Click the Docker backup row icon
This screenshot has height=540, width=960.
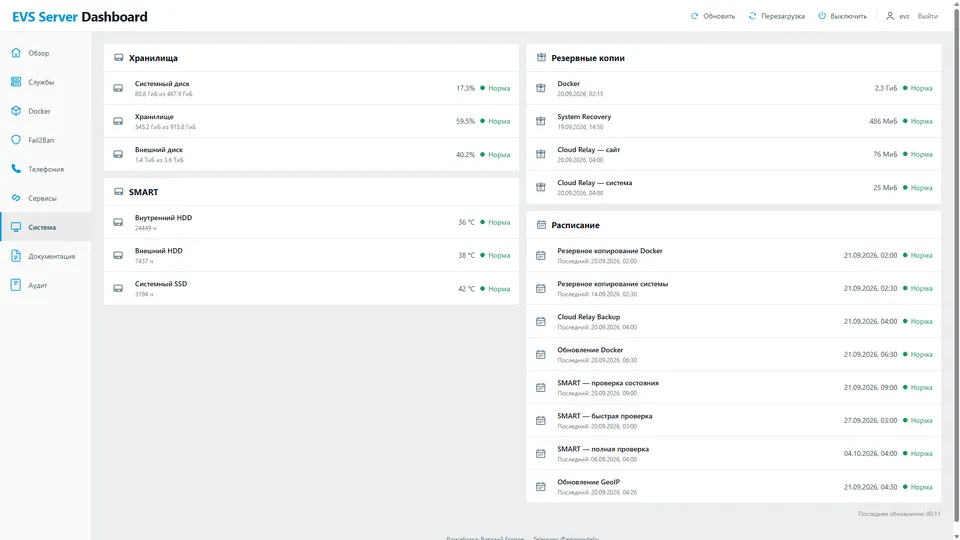click(541, 88)
